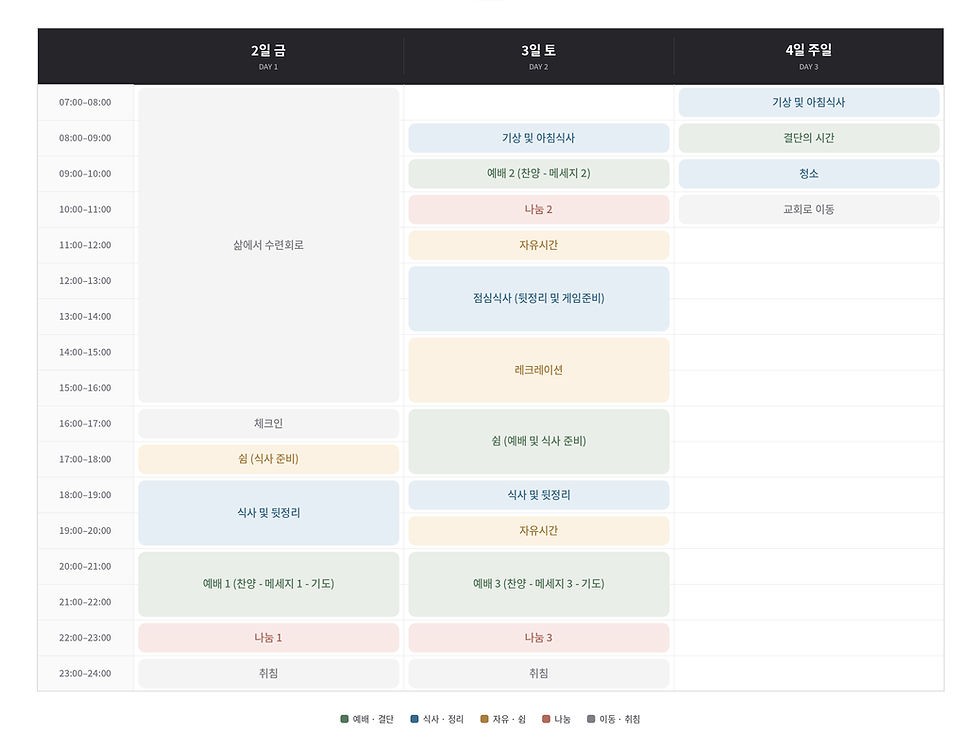
Task: Select the 2일 금 DAY 1 column header
Action: pos(269,56)
